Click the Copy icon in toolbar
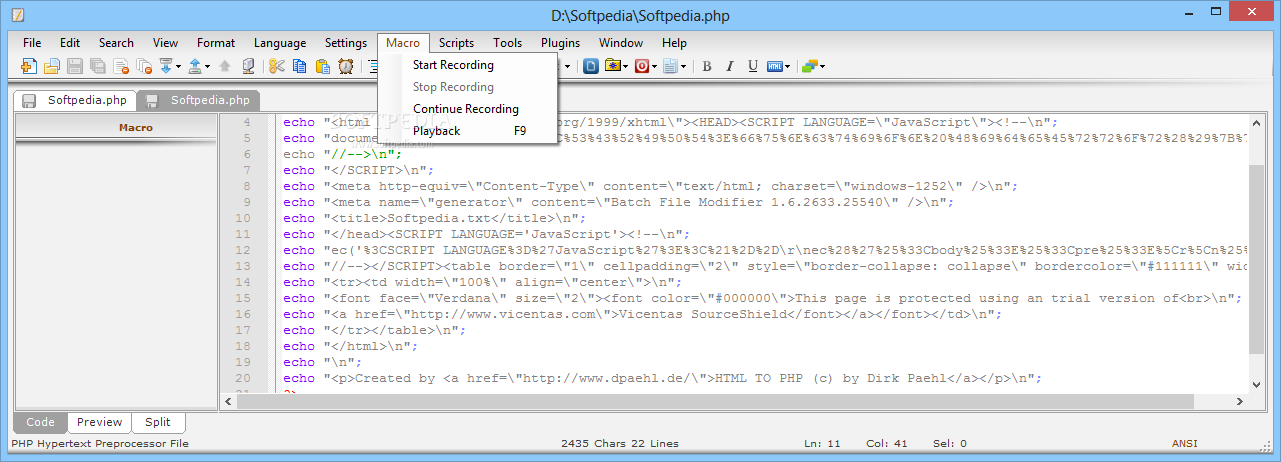The image size is (1281, 462). [299, 66]
